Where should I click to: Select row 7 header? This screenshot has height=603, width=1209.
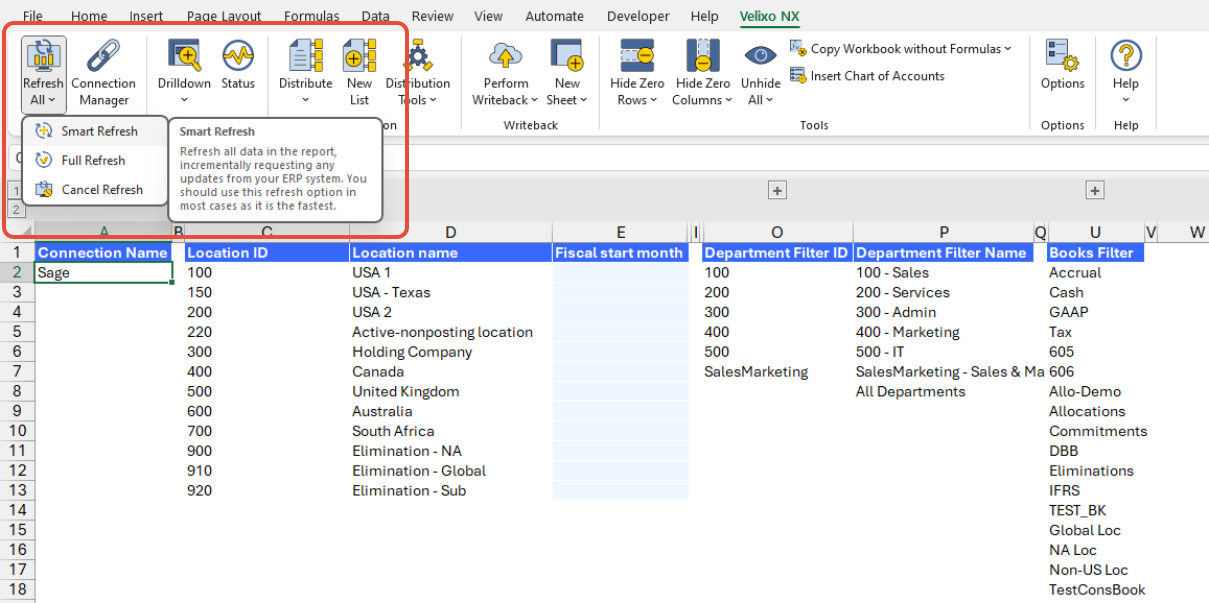coord(16,371)
